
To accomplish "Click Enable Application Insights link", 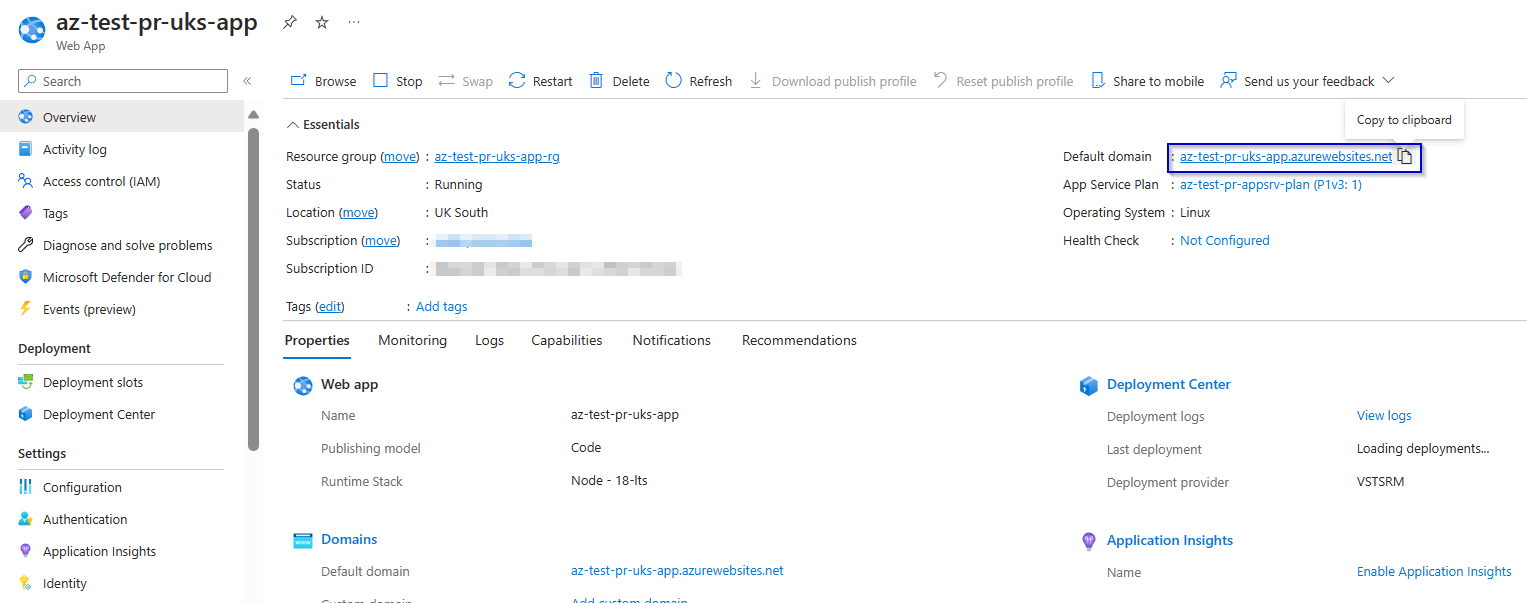I will tap(1434, 571).
